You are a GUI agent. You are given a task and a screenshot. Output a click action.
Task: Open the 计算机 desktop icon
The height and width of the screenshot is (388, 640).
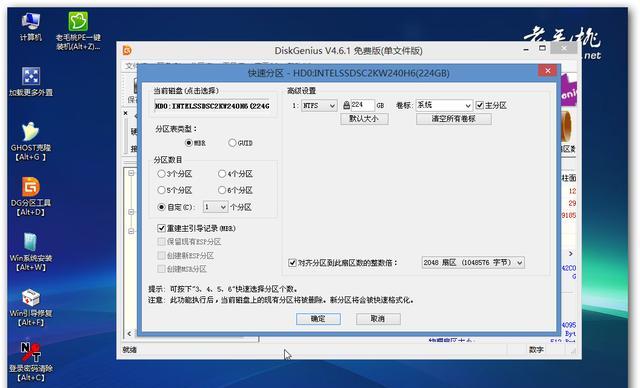coord(31,27)
